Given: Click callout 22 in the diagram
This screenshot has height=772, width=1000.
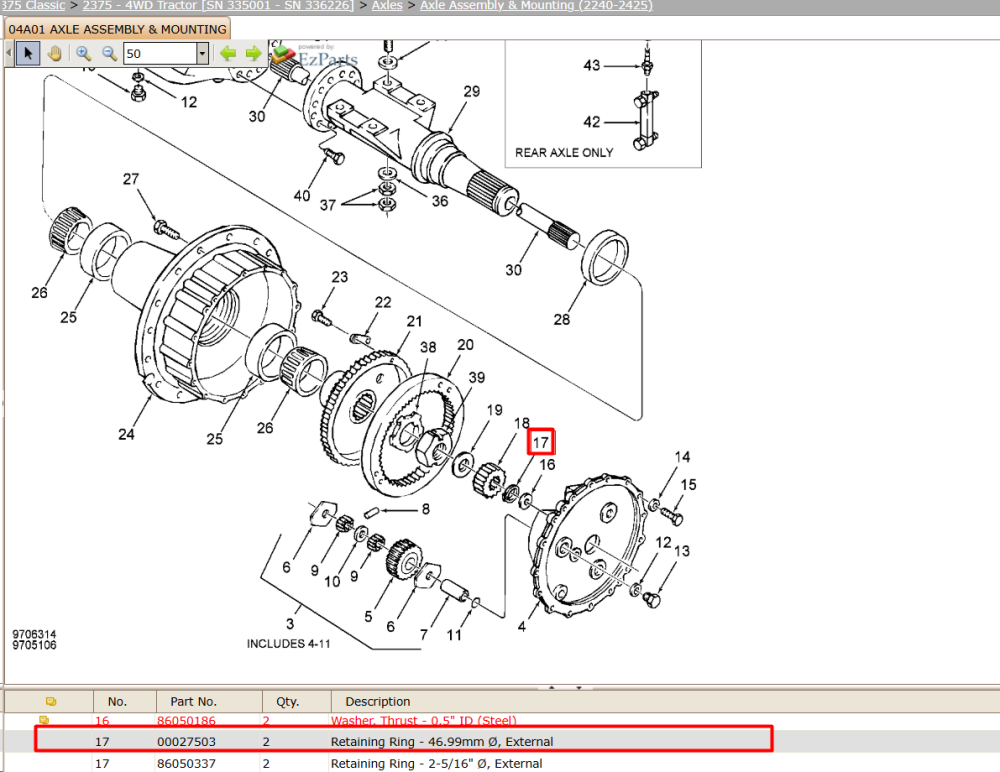Looking at the screenshot, I should 383,302.
